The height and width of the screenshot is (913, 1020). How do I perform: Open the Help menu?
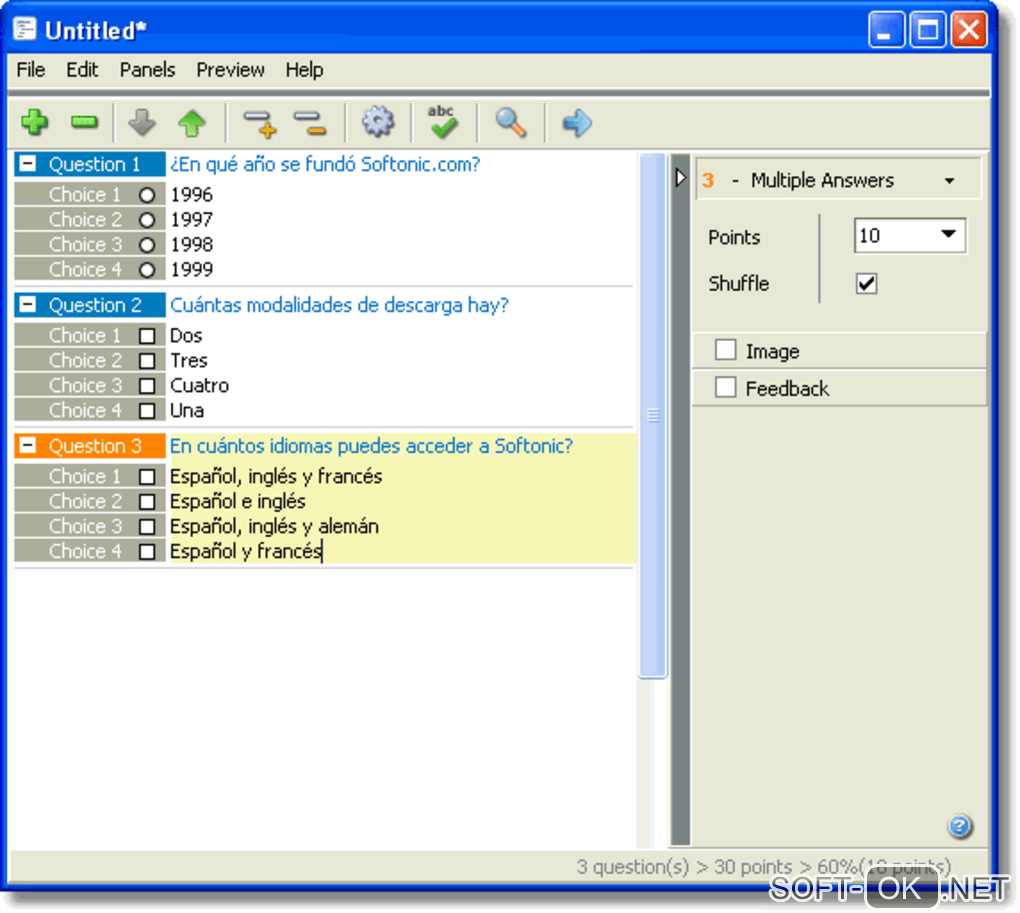click(304, 70)
